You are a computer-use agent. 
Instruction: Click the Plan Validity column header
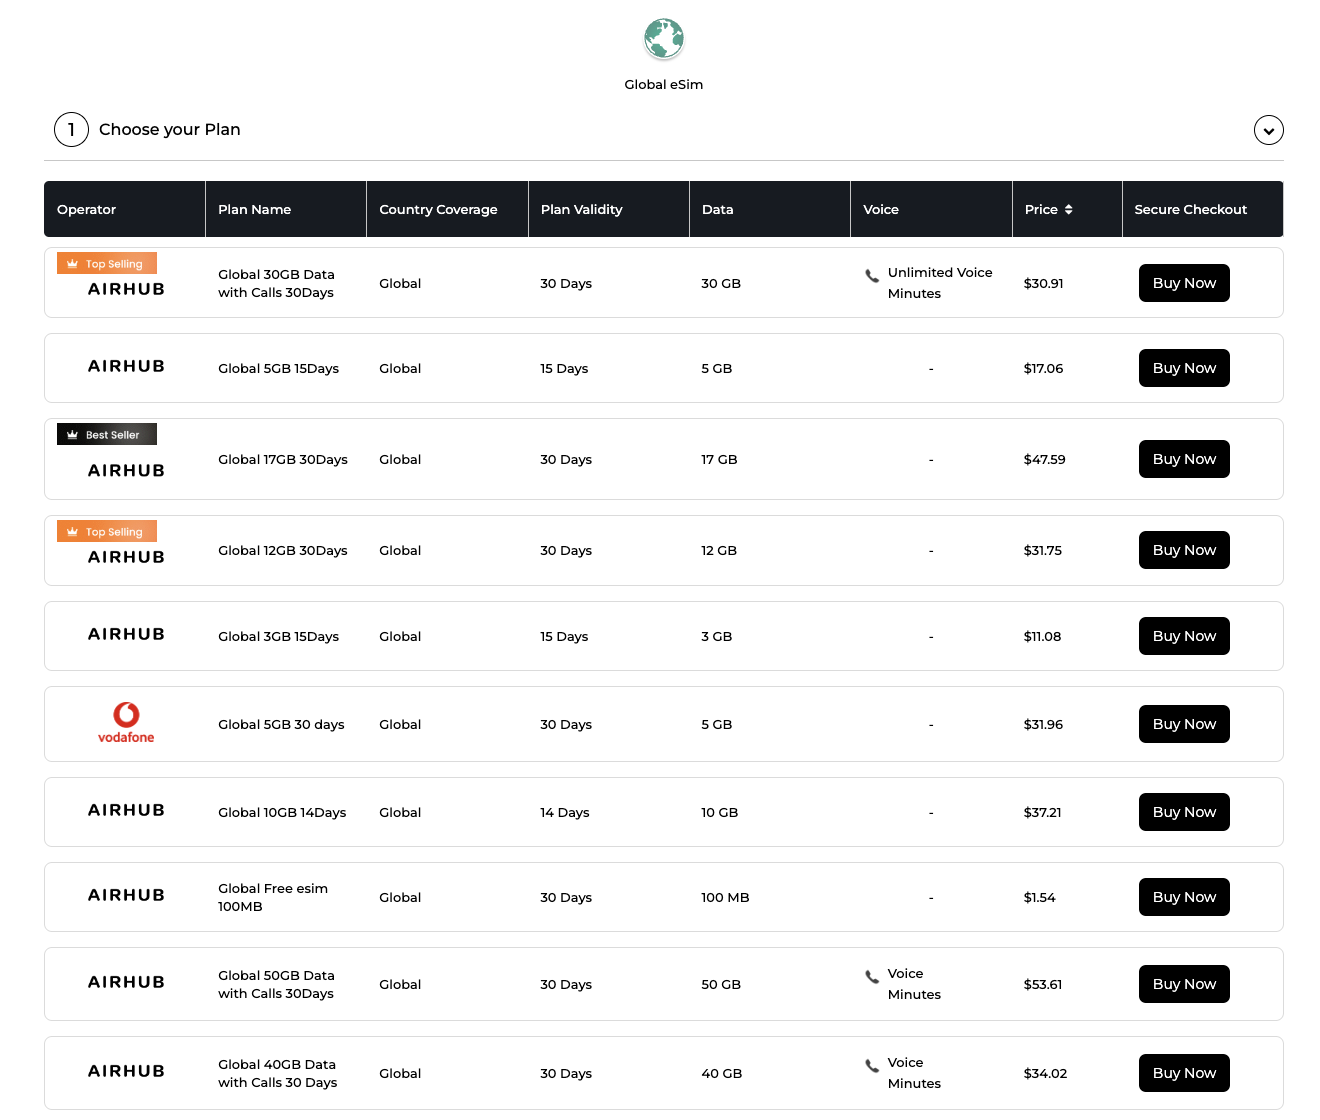(x=609, y=209)
